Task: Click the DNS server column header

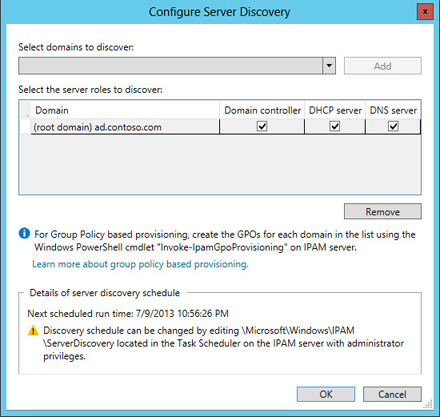Action: [x=393, y=110]
